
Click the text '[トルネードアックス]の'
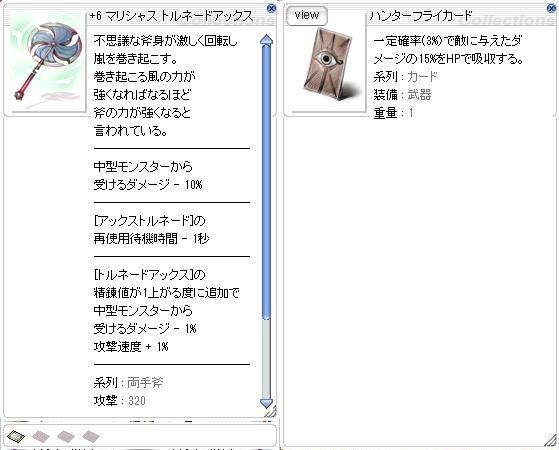(149, 275)
